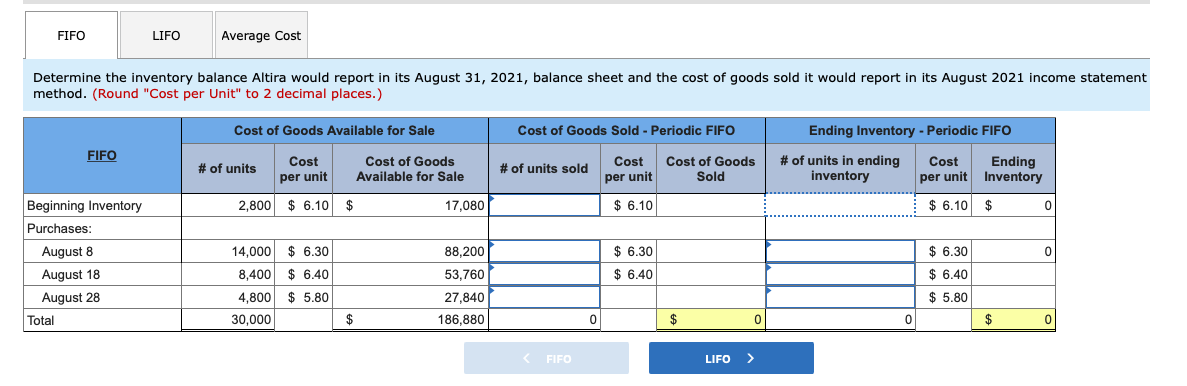Click units sold field for August 28
The height and width of the screenshot is (386, 1187).
[x=544, y=297]
